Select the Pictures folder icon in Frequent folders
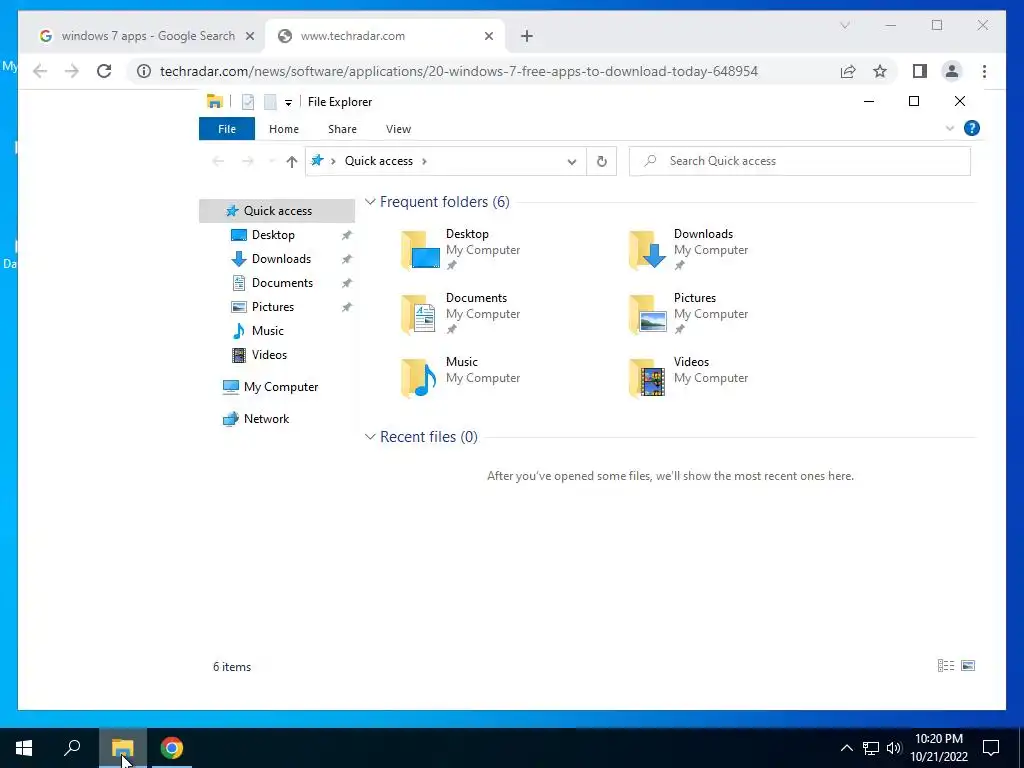Image resolution: width=1024 pixels, height=768 pixels. coord(648,313)
